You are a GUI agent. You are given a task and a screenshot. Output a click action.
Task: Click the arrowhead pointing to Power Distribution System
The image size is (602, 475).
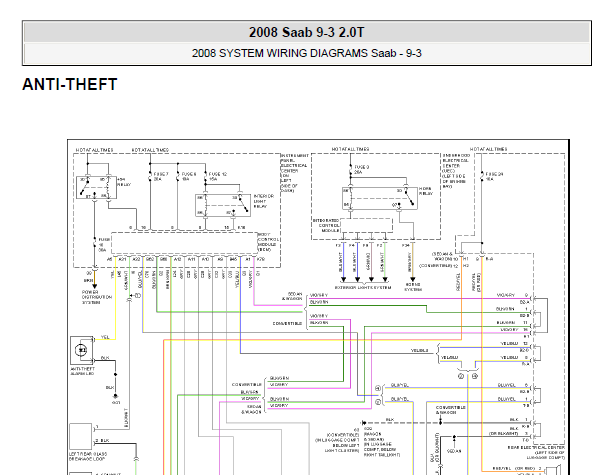(x=94, y=286)
